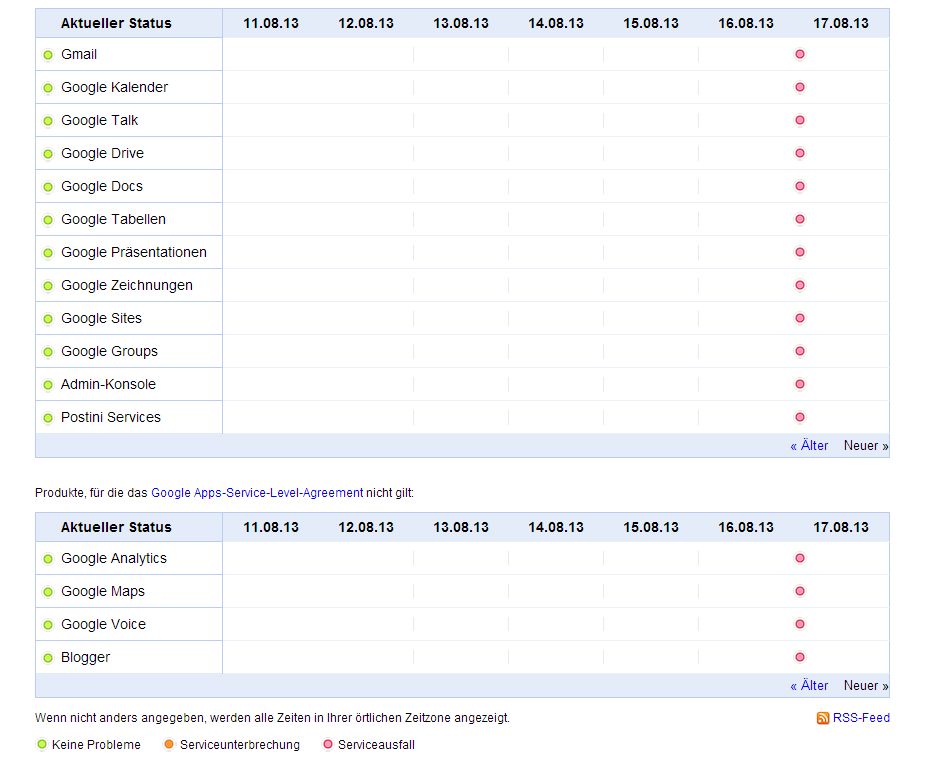This screenshot has height=758, width=926.
Task: Select the Google Präsentationen service name
Action: tap(133, 253)
